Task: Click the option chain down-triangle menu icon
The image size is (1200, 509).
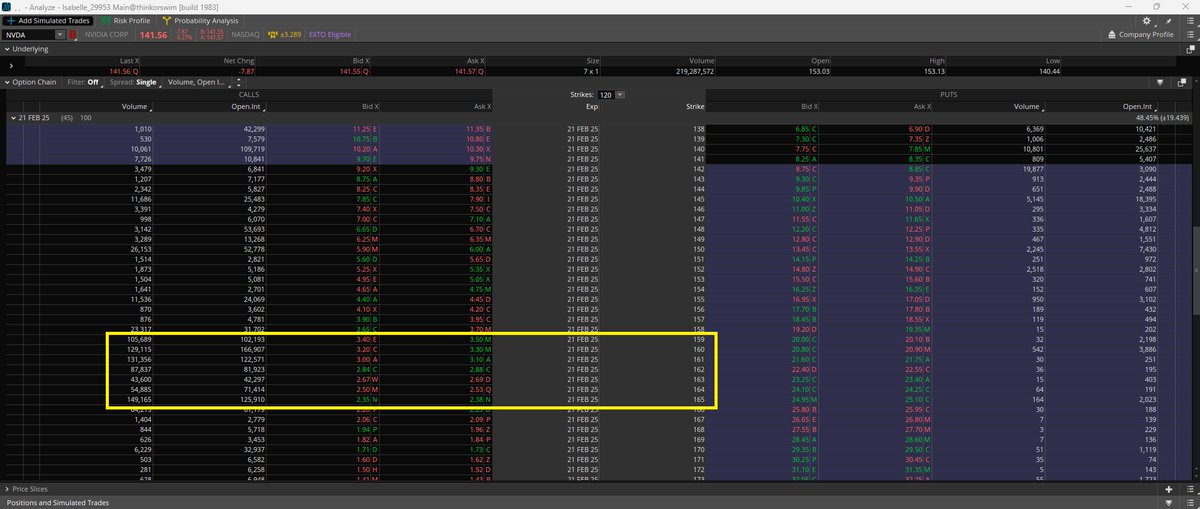Action: pyautogui.click(x=1160, y=82)
